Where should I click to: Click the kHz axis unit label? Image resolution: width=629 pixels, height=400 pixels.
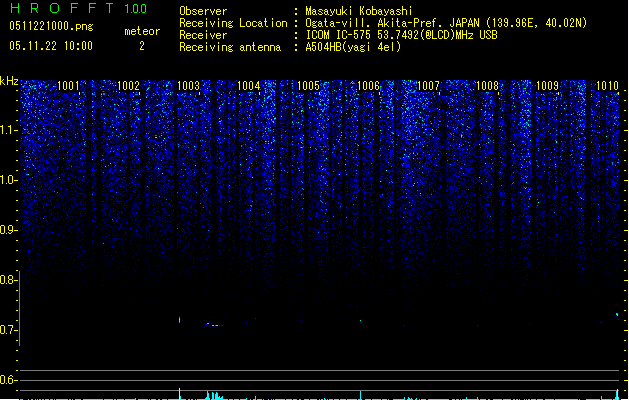9,81
